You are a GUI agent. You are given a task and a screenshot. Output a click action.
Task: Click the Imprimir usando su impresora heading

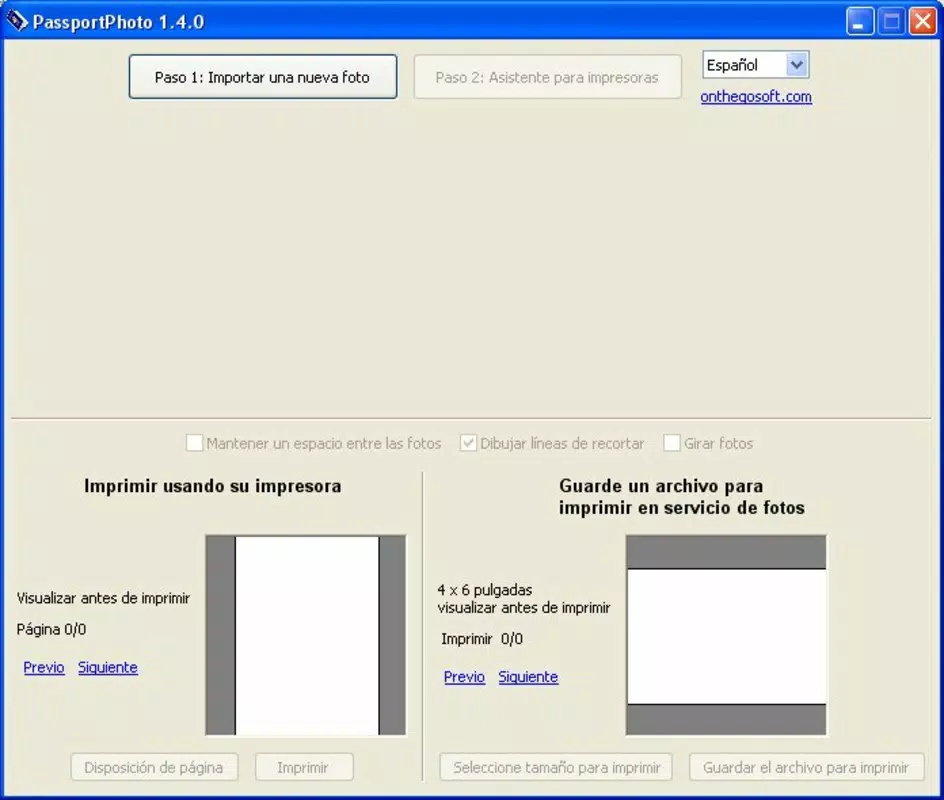(213, 486)
